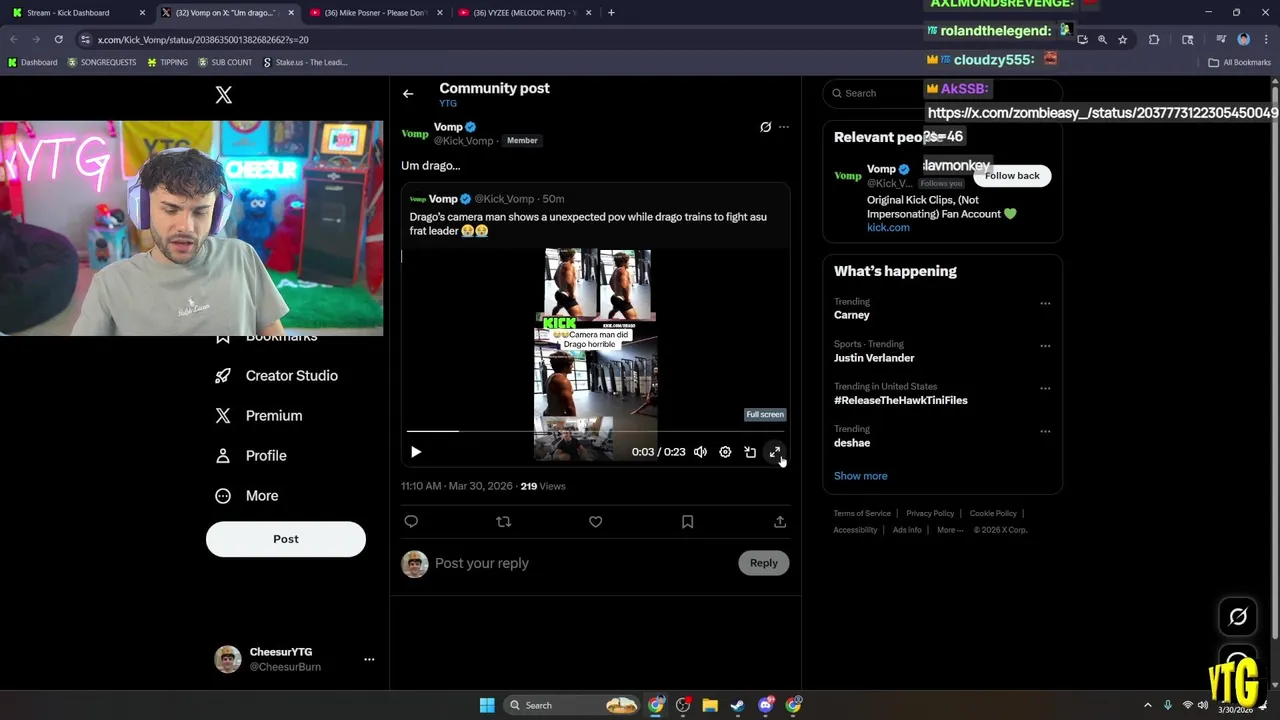Open All Bookmarks folder
The height and width of the screenshot is (720, 1280).
[1240, 62]
